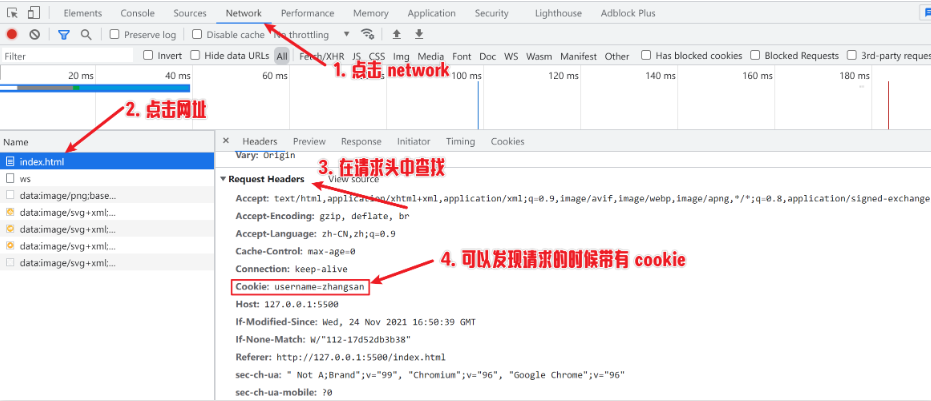Click the import HAR upload arrow
This screenshot has height=401, width=931.
(397, 34)
